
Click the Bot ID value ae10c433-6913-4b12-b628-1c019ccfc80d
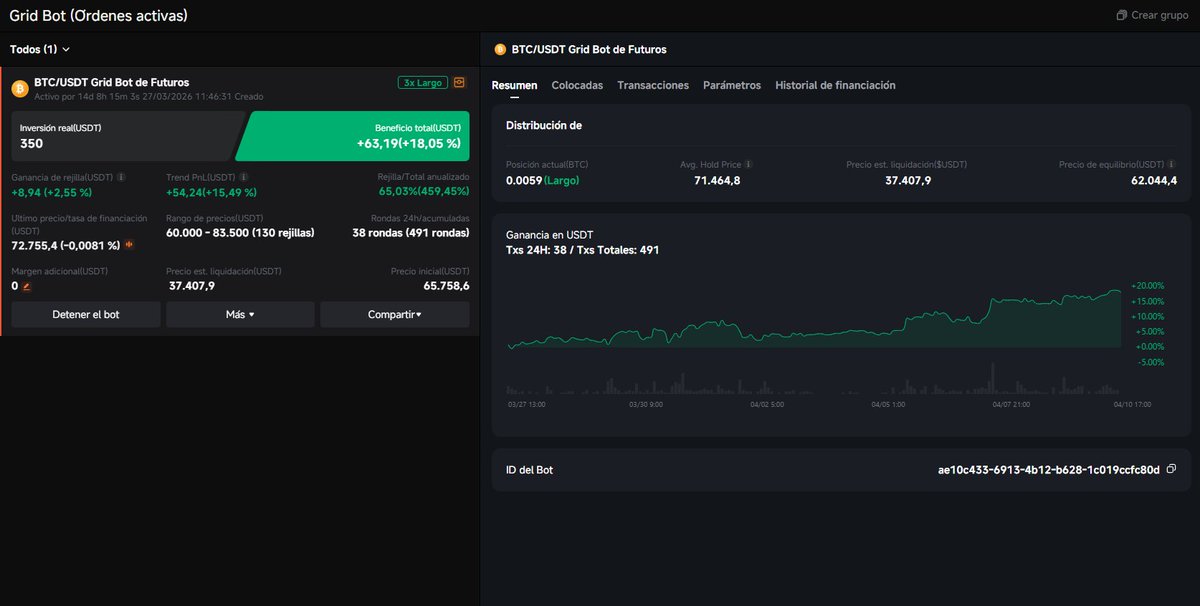[x=1049, y=470]
